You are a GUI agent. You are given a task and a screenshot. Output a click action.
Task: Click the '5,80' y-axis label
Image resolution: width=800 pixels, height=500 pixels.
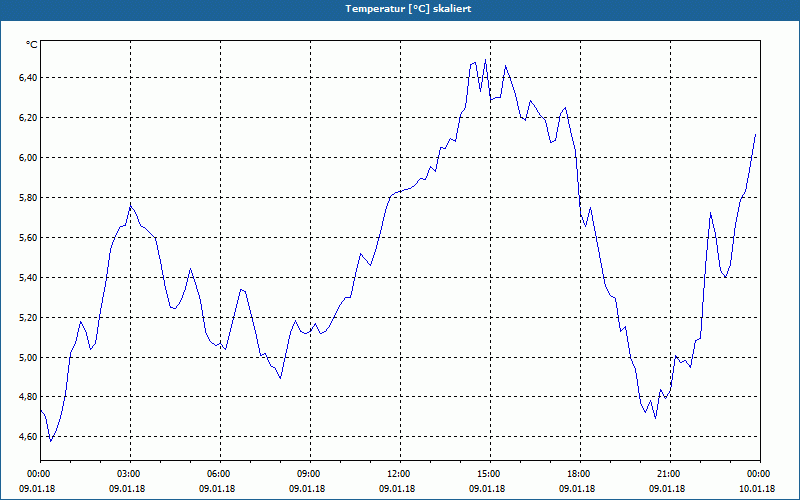tap(28, 197)
